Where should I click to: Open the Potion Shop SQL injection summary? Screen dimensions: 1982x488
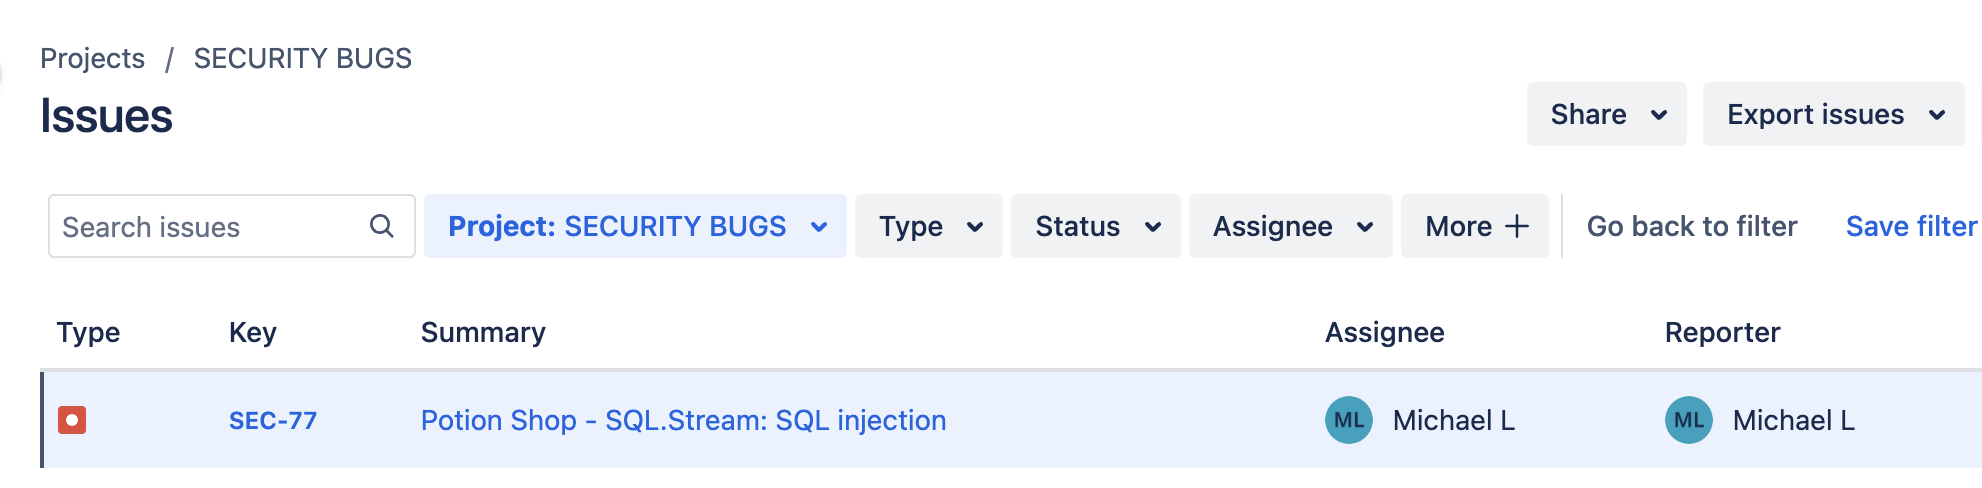tap(683, 420)
